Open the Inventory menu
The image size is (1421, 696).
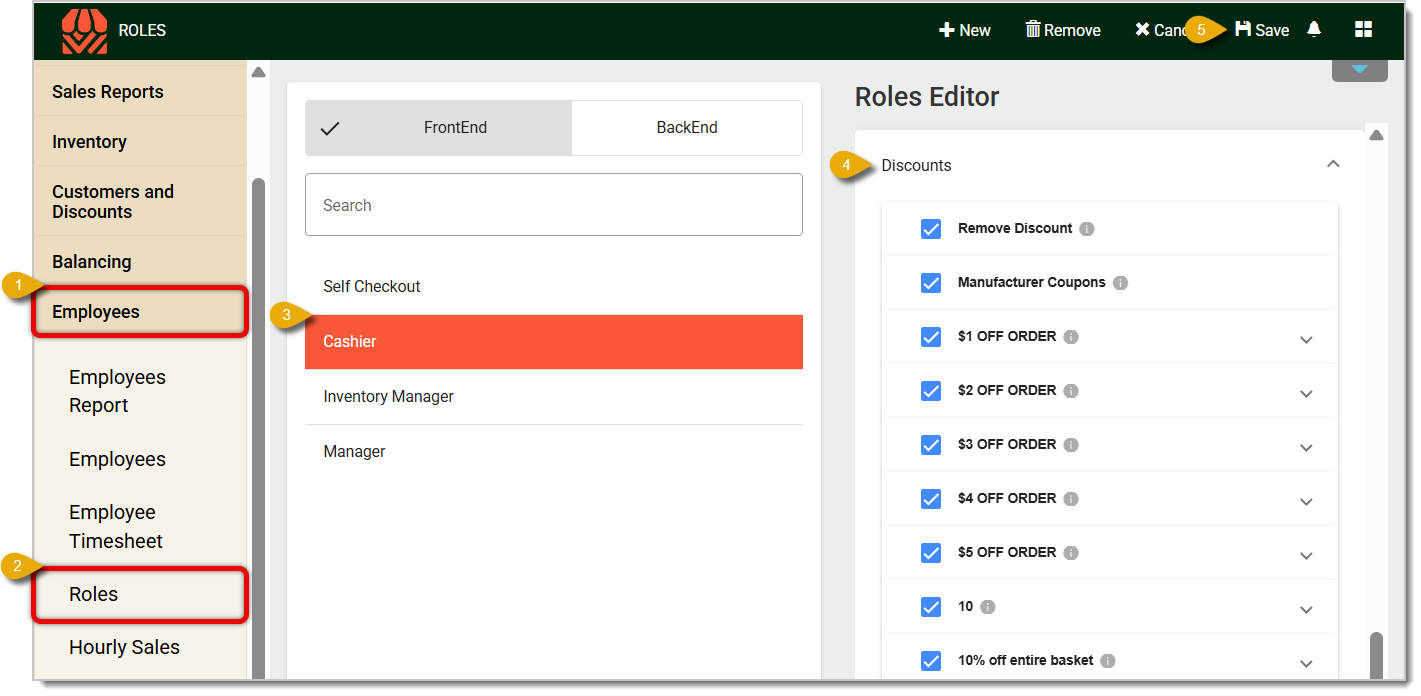pos(140,142)
